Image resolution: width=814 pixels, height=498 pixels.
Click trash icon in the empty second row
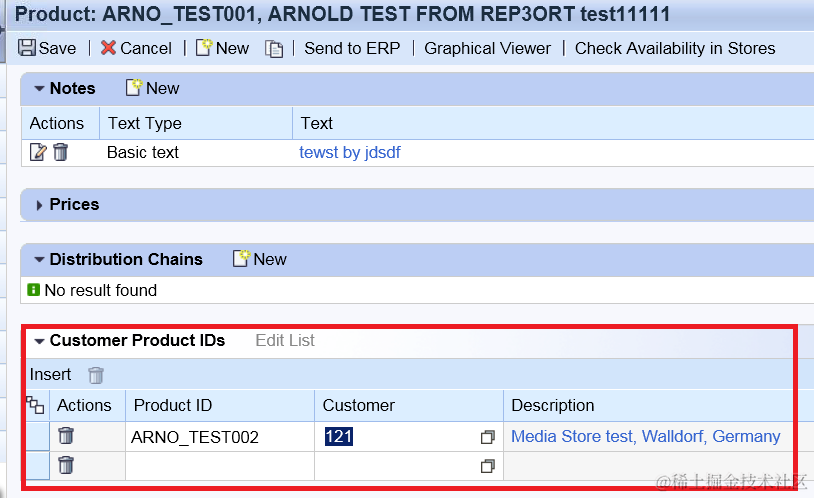click(x=66, y=465)
